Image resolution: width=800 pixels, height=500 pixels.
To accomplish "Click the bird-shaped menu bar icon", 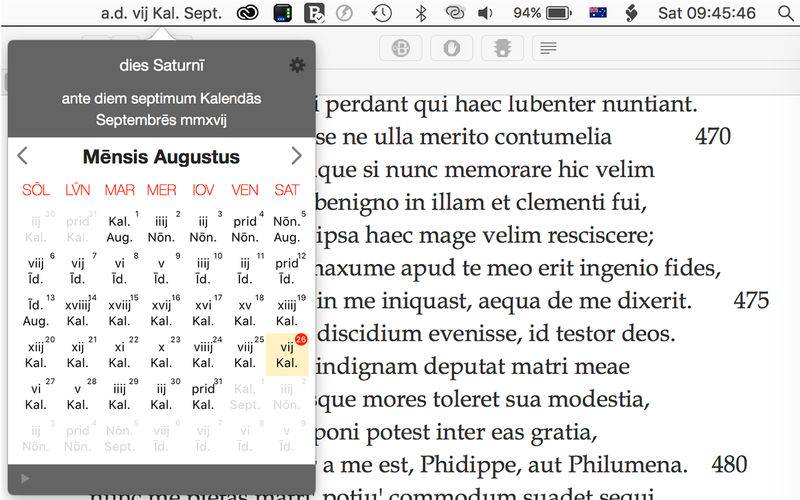I will [x=632, y=13].
